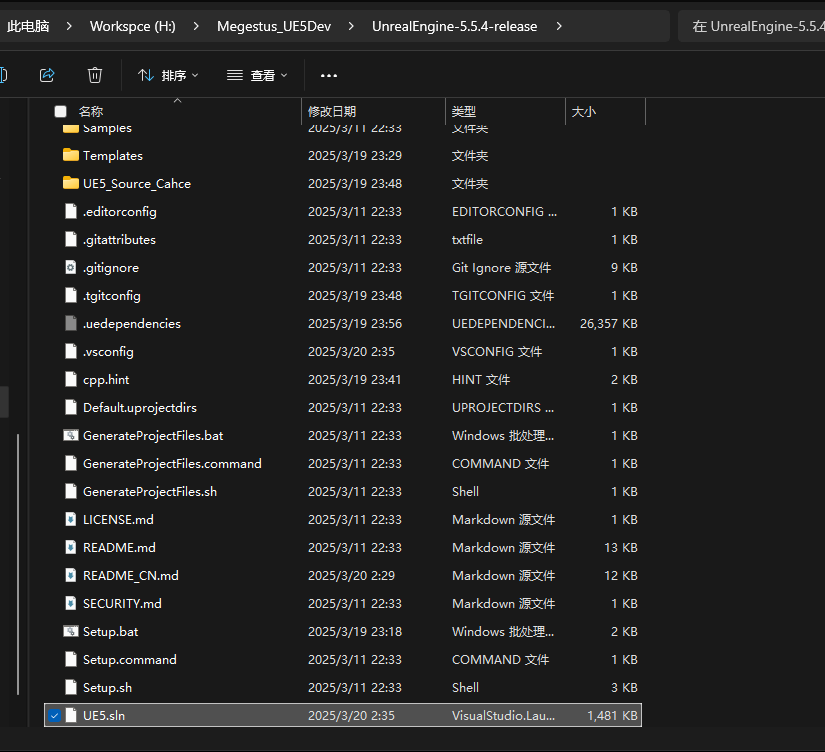The height and width of the screenshot is (752, 825).
Task: Expand chevron after 此电脑 breadcrumb
Action: 69,26
